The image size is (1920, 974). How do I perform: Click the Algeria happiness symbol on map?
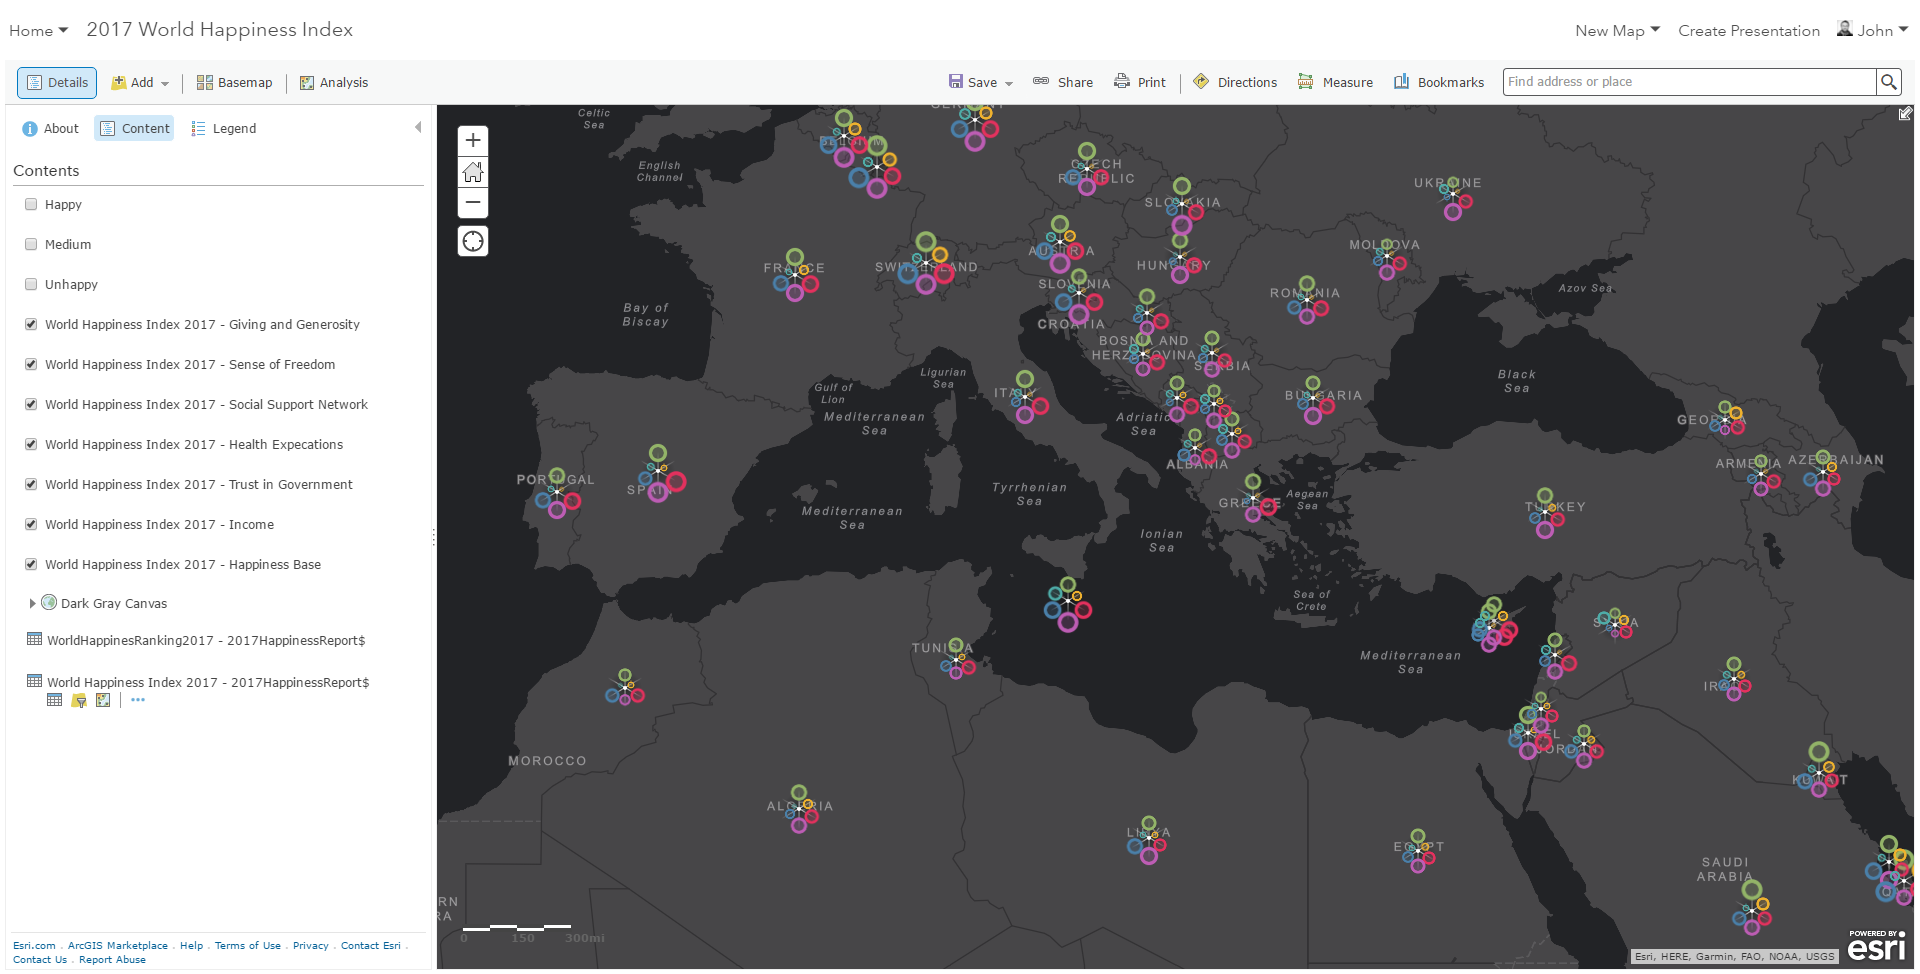[x=799, y=808]
